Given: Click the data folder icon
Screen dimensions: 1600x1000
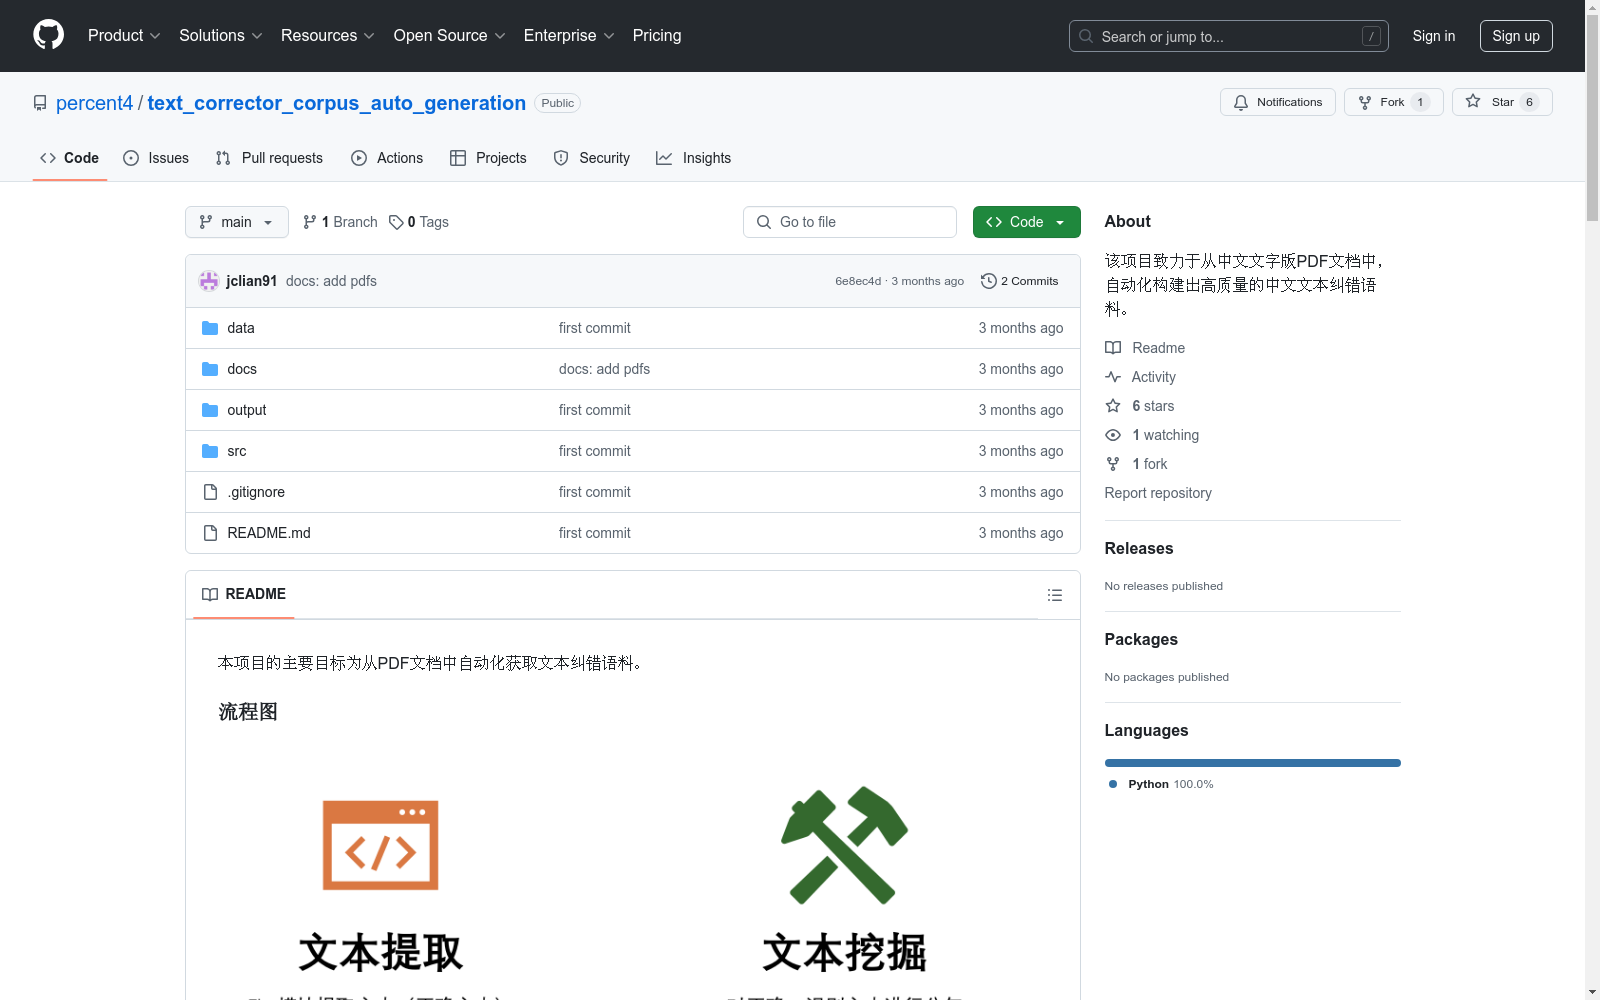Looking at the screenshot, I should (210, 328).
